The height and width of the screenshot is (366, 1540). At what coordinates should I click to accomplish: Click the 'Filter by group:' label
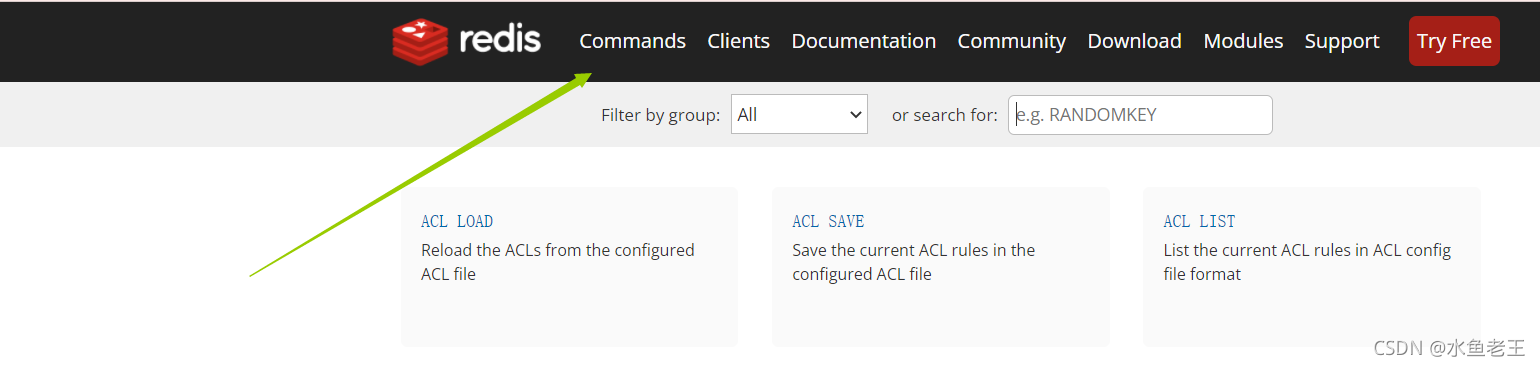(x=660, y=115)
